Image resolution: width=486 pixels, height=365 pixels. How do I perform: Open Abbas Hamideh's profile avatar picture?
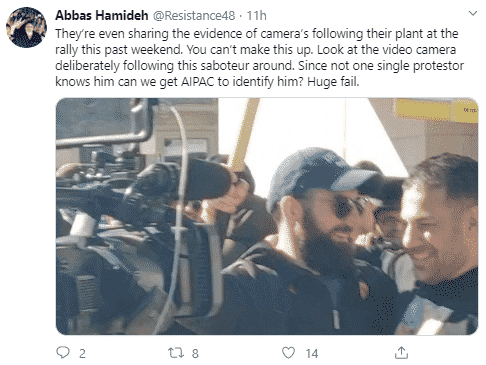coord(26,27)
